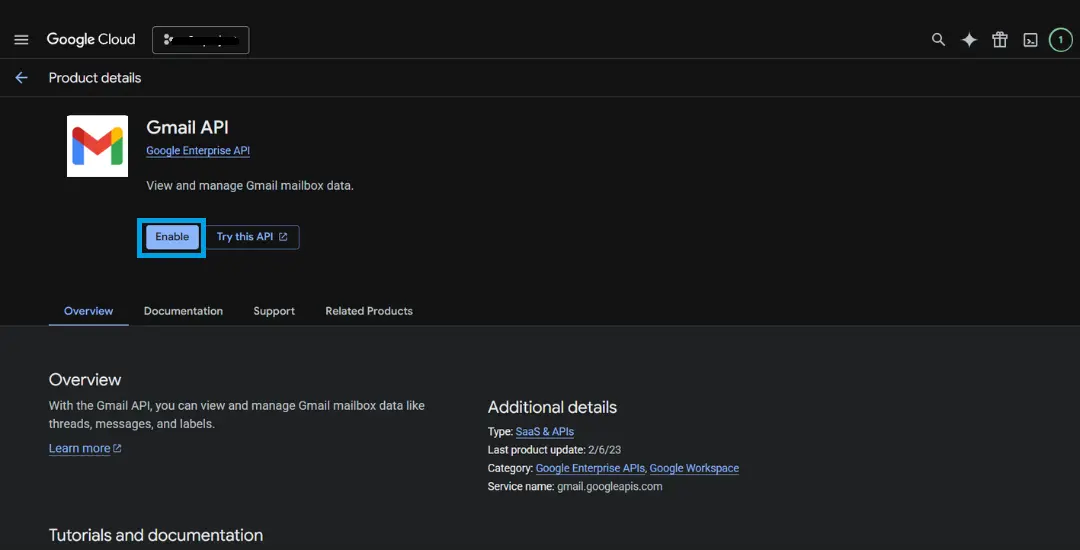Open the SaaS & APIs type link

pyautogui.click(x=545, y=432)
